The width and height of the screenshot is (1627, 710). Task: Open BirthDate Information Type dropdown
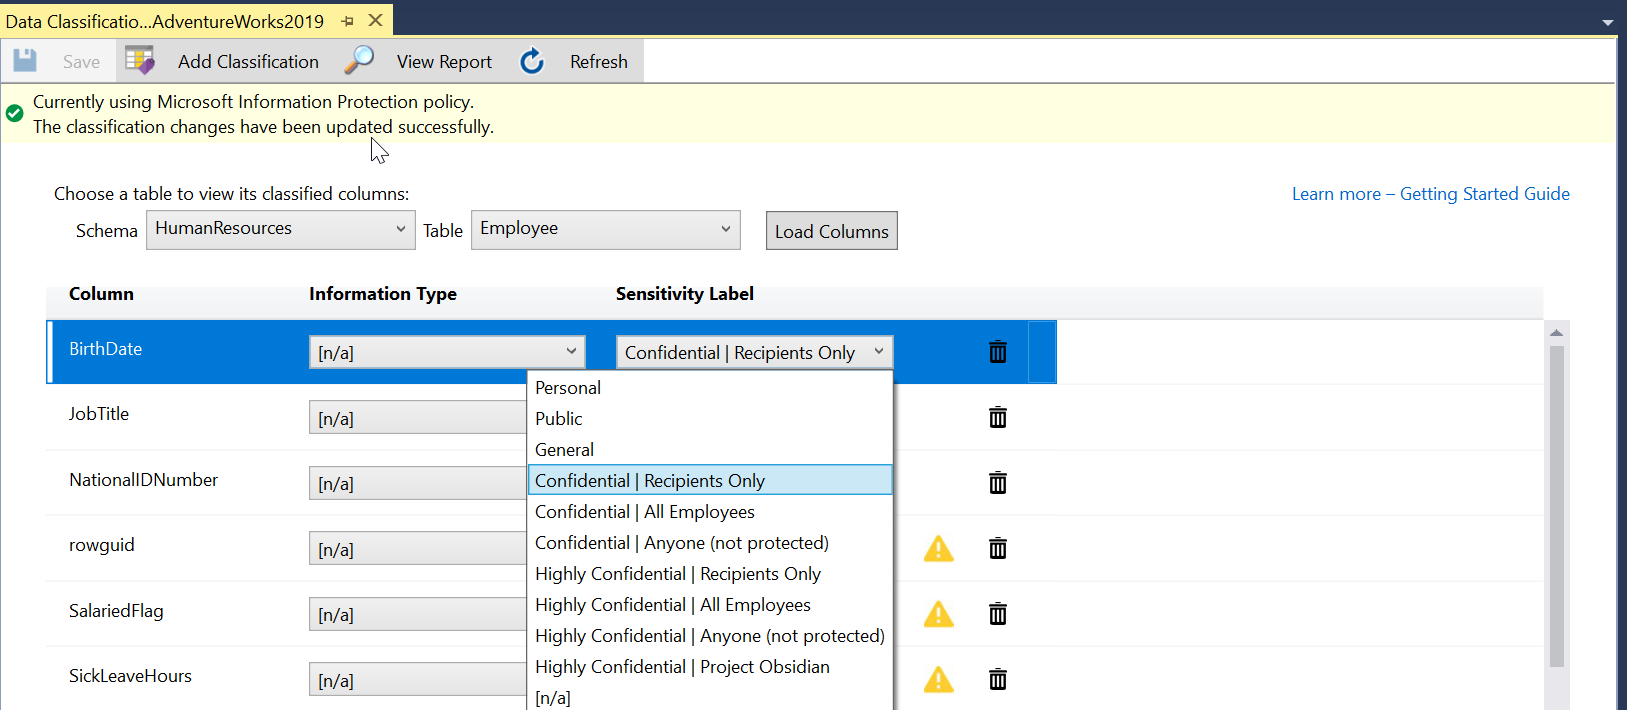pos(447,352)
